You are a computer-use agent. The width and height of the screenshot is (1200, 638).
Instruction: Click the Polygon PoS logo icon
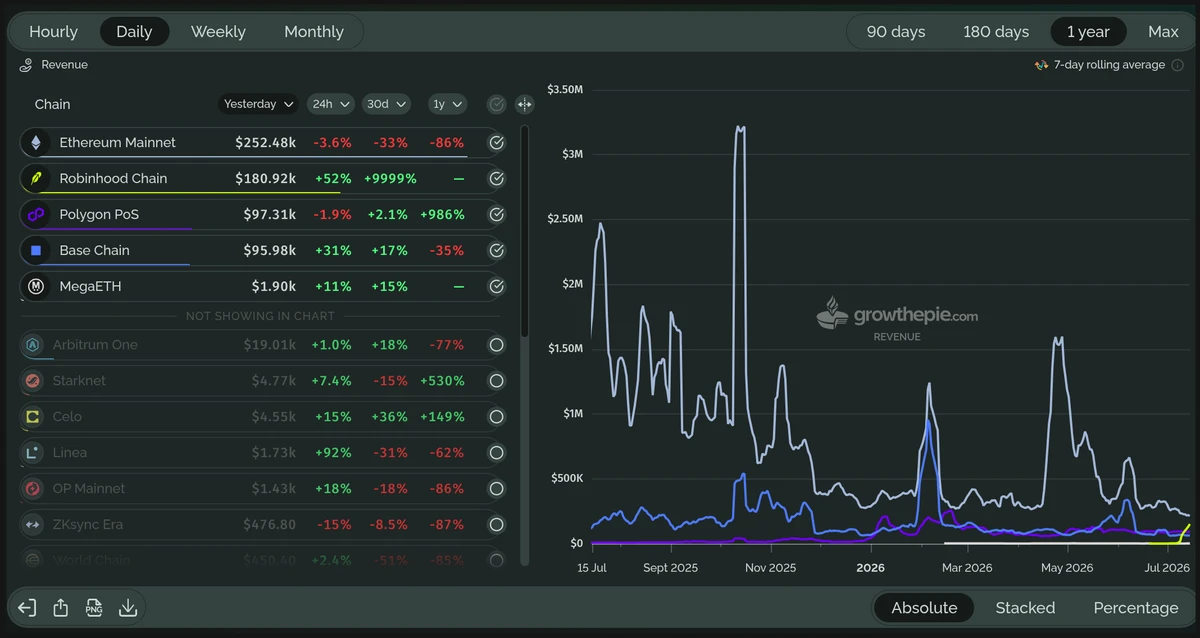tap(36, 215)
